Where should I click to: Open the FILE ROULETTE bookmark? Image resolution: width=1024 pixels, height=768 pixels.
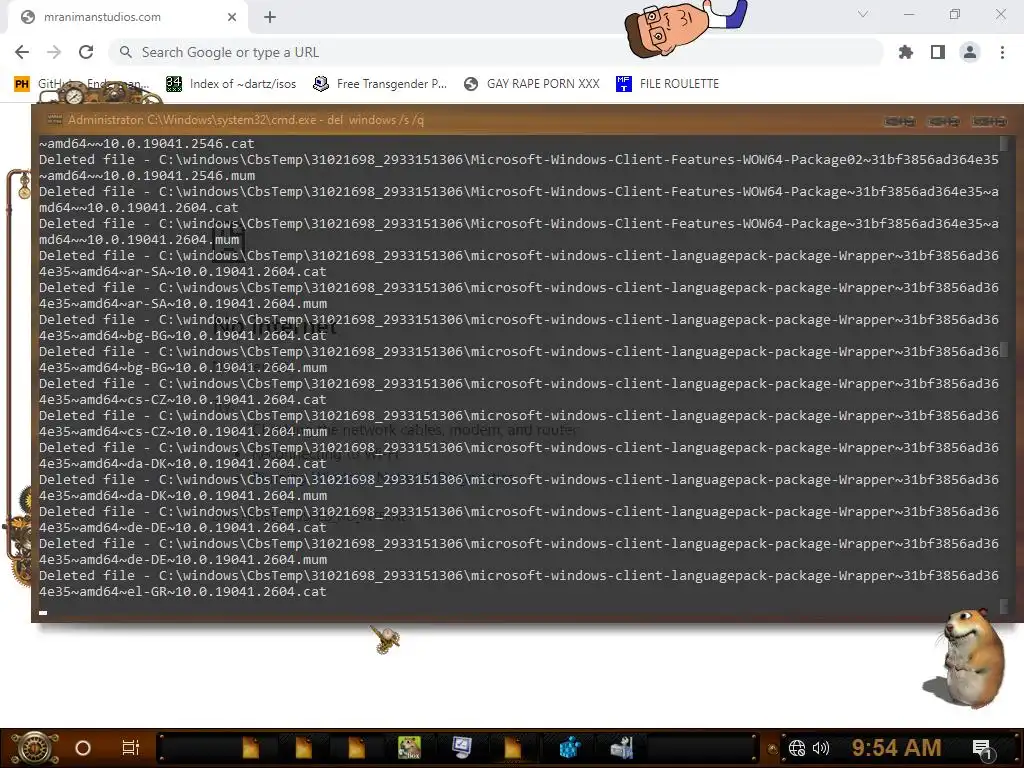click(667, 84)
